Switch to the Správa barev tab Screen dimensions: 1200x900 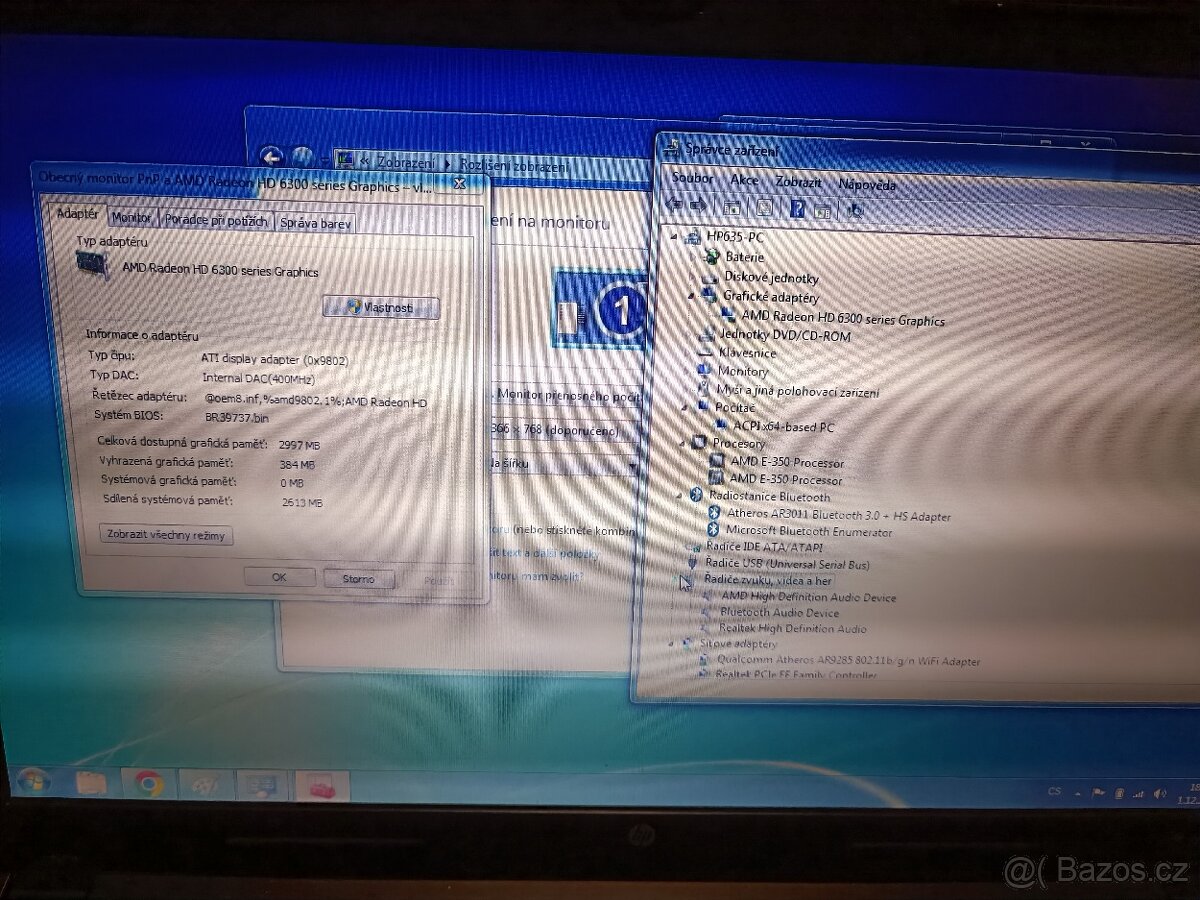(x=315, y=222)
